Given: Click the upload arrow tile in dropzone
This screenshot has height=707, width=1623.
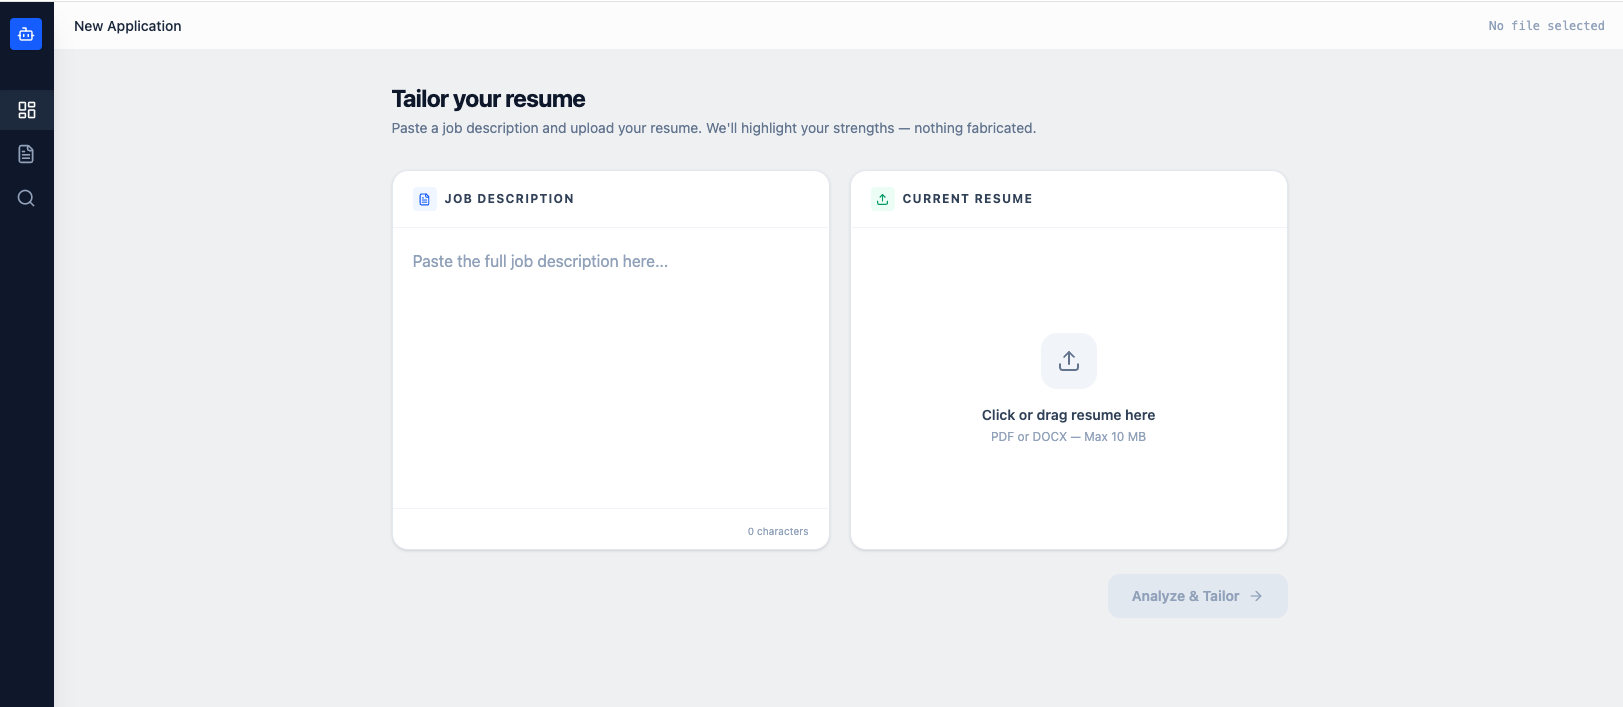Looking at the screenshot, I should point(1069,361).
